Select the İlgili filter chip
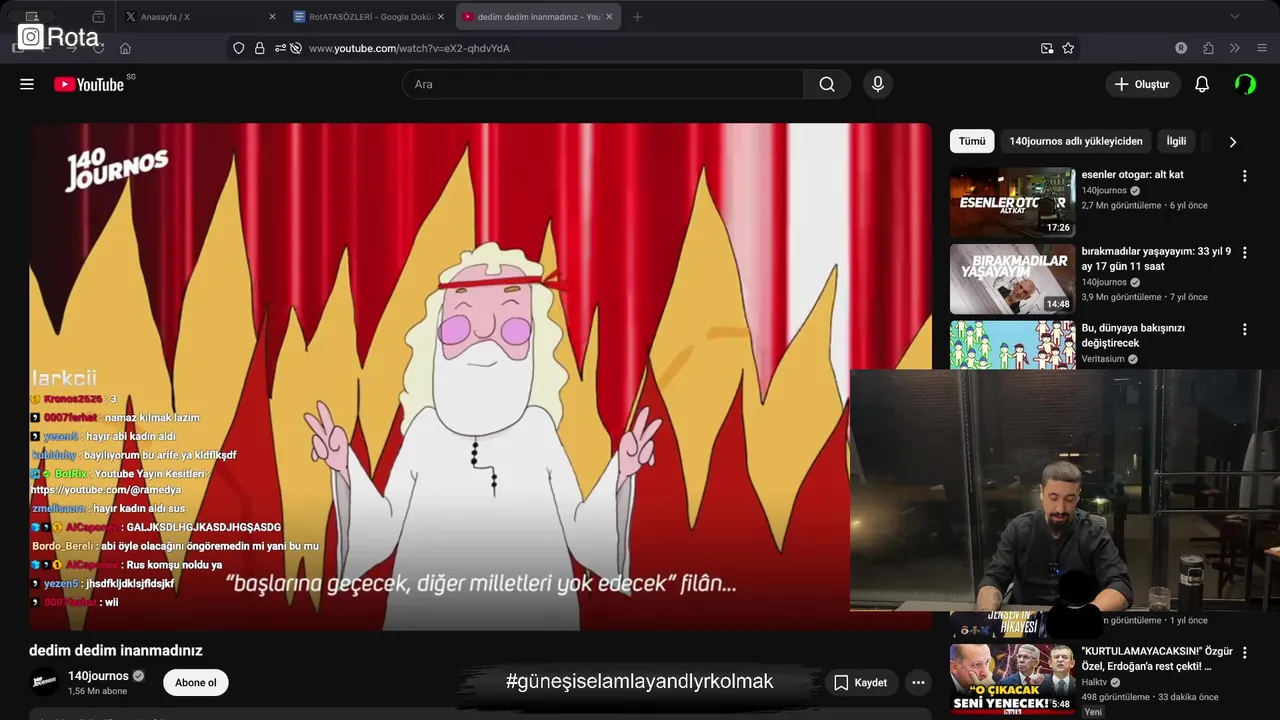 point(1176,141)
